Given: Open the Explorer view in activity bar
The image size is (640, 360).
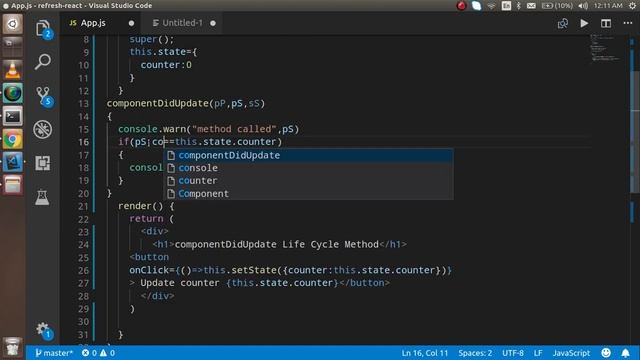Looking at the screenshot, I should [43, 29].
